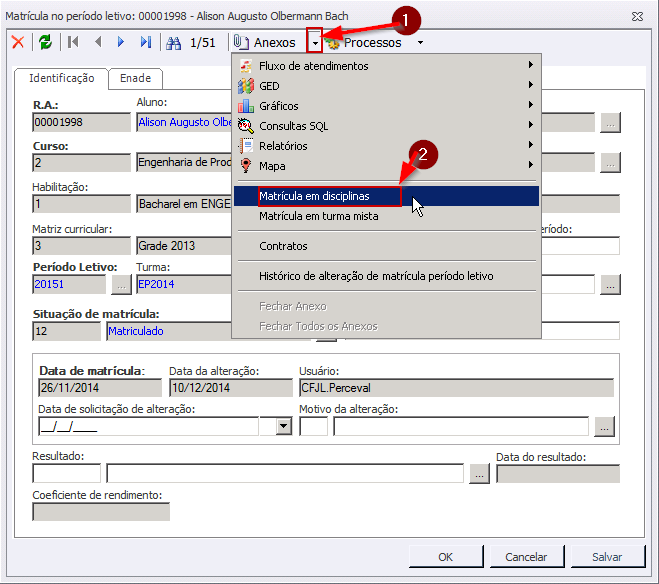Click browse button next to Período Letivo
Image resolution: width=659 pixels, height=584 pixels.
point(120,285)
